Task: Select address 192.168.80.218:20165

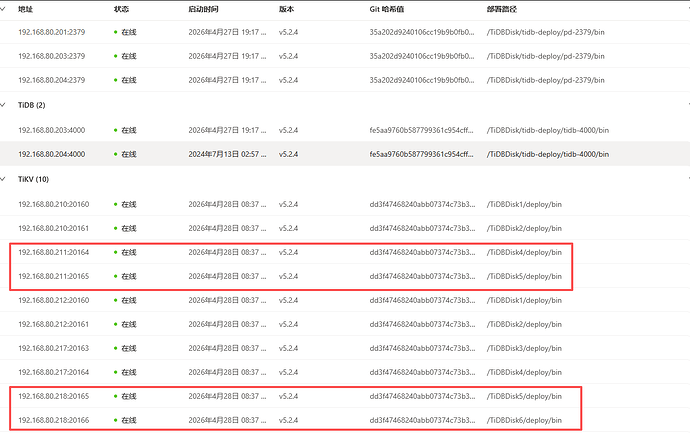Action: pos(53,396)
